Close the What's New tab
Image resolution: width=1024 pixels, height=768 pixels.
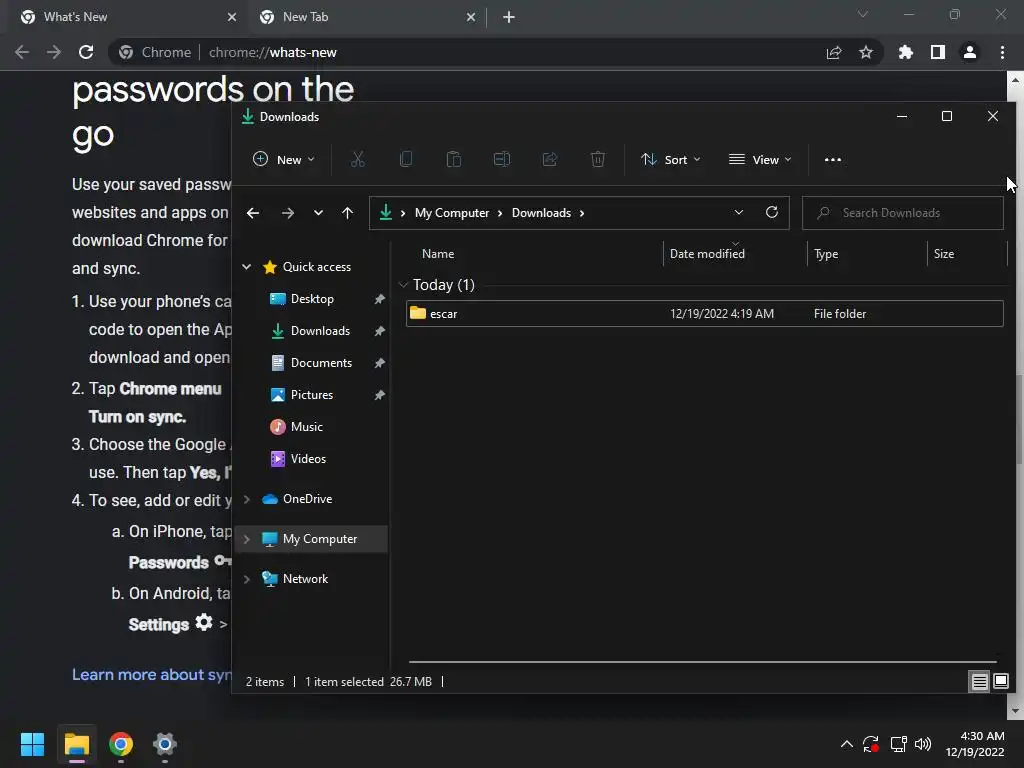coord(232,17)
